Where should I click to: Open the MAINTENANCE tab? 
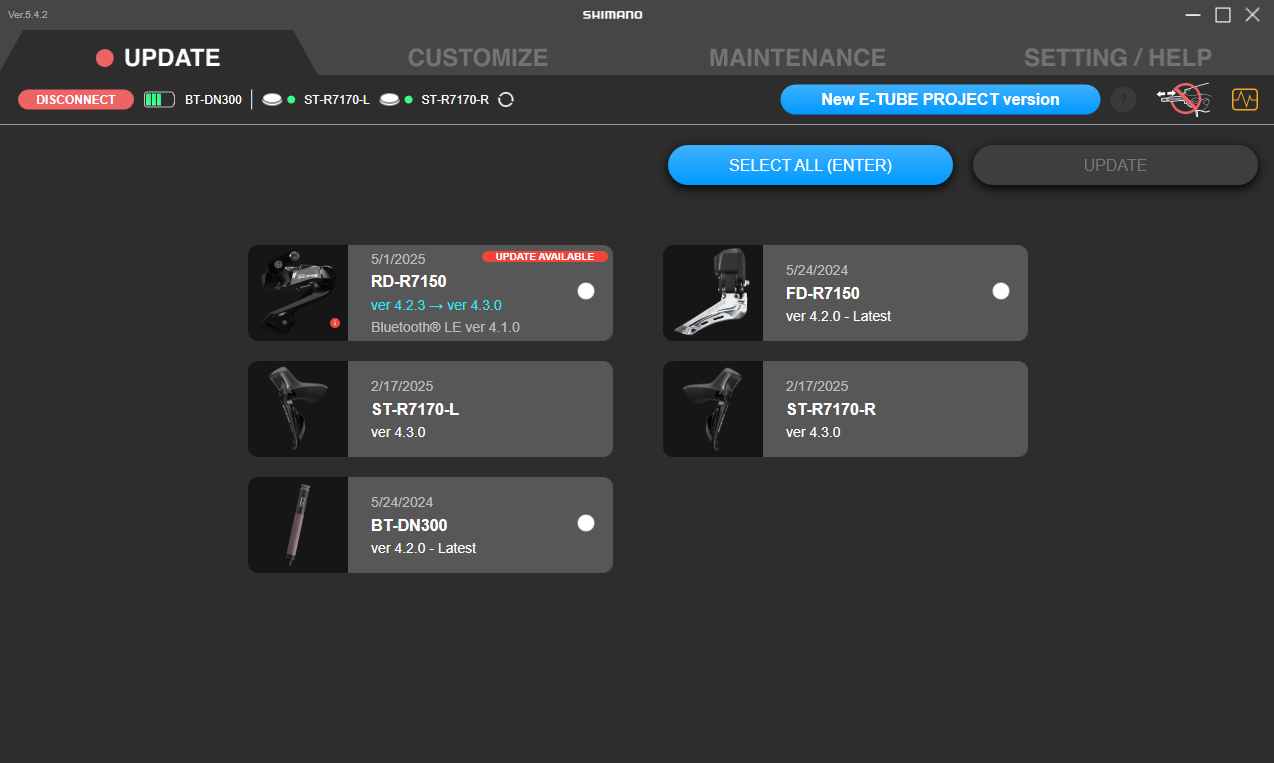tap(797, 58)
